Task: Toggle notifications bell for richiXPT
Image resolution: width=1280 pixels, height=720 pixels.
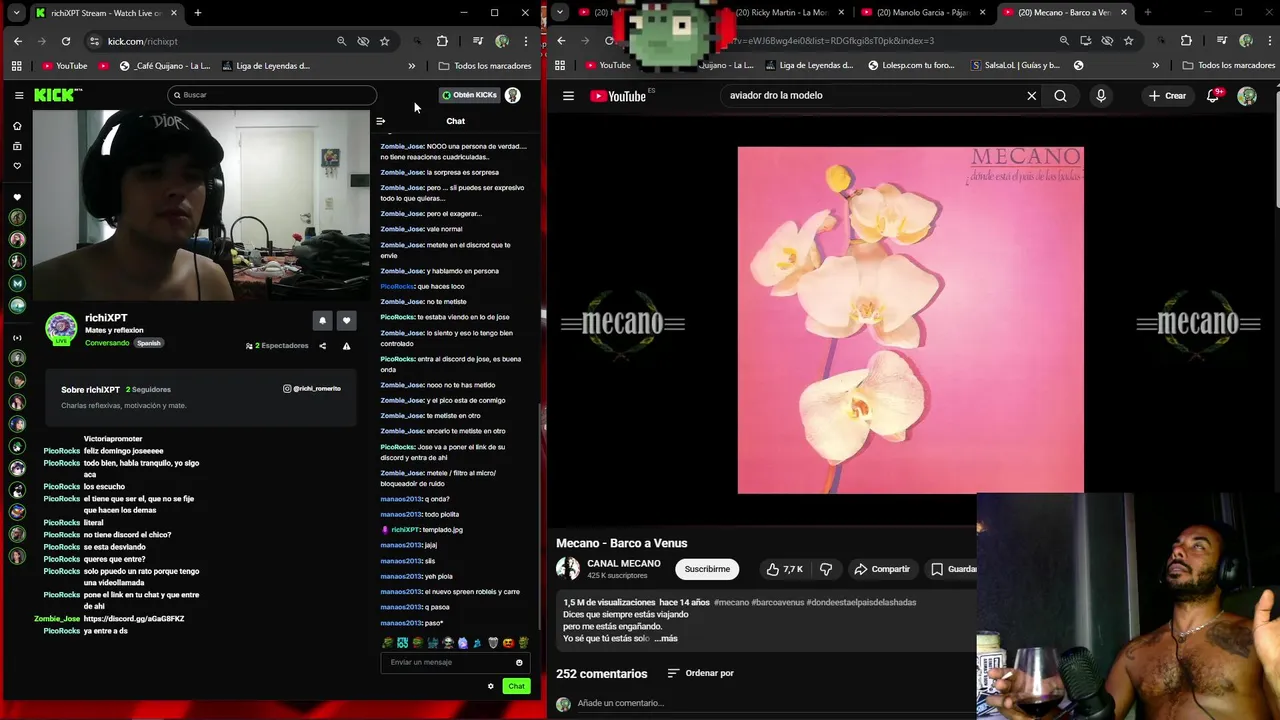Action: pos(322,320)
